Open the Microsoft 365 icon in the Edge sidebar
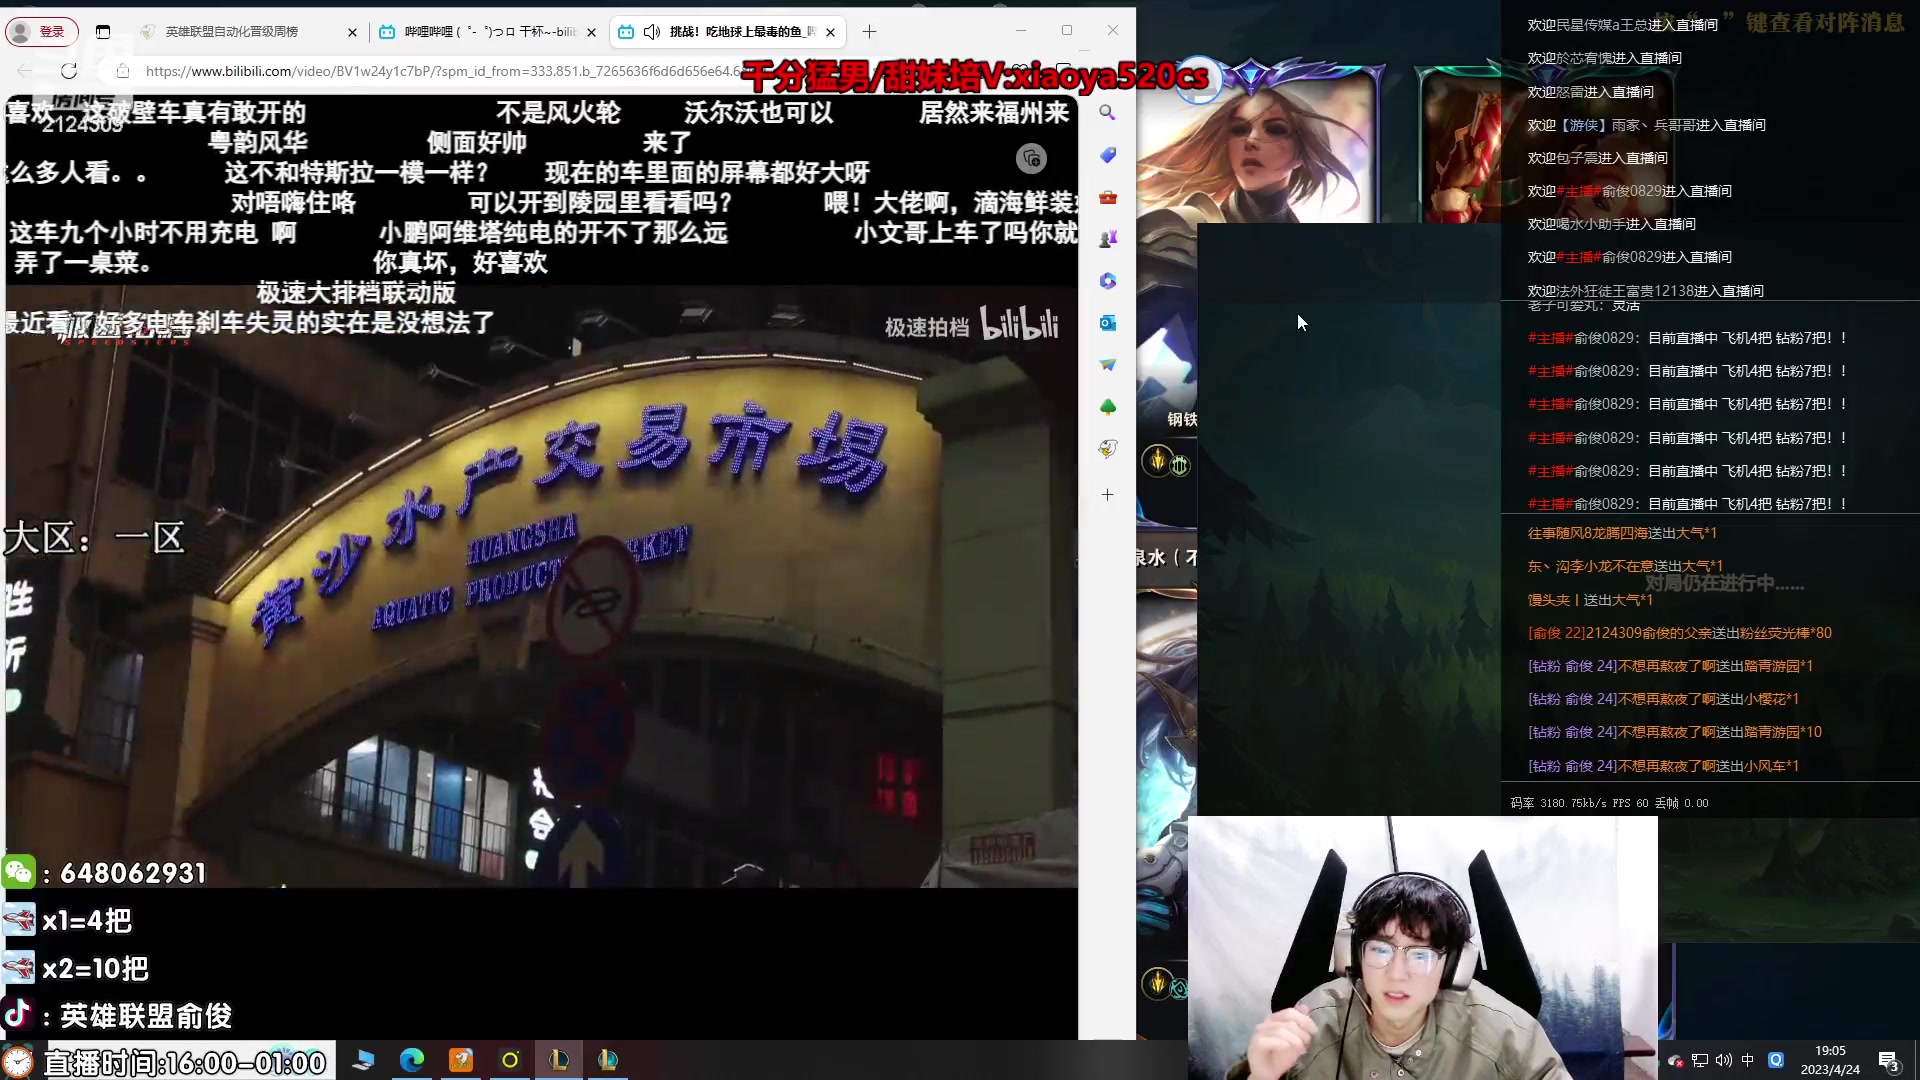The image size is (1920, 1080). pyautogui.click(x=1107, y=281)
